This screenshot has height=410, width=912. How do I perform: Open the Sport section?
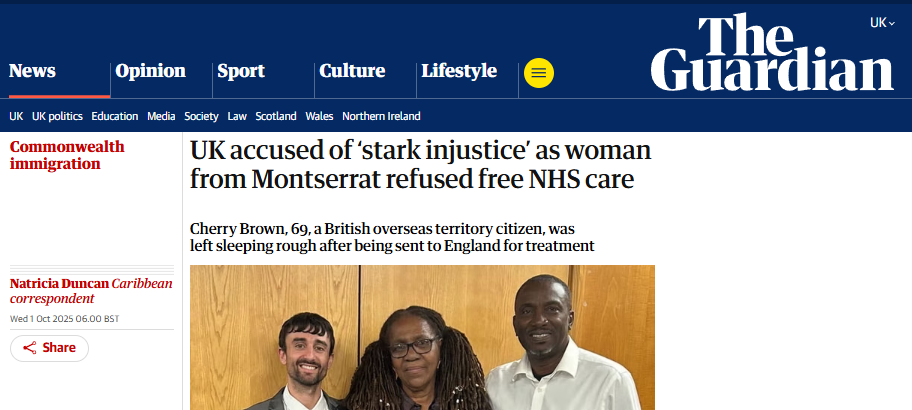pos(241,71)
